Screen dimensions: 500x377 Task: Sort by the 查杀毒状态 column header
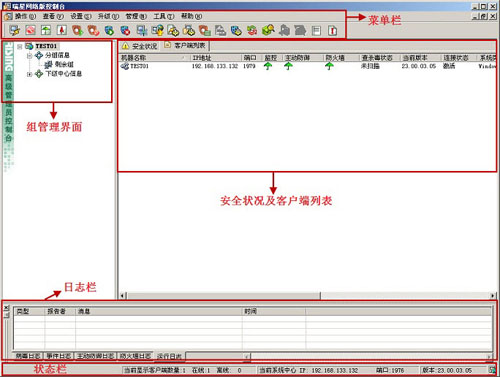tap(380, 58)
